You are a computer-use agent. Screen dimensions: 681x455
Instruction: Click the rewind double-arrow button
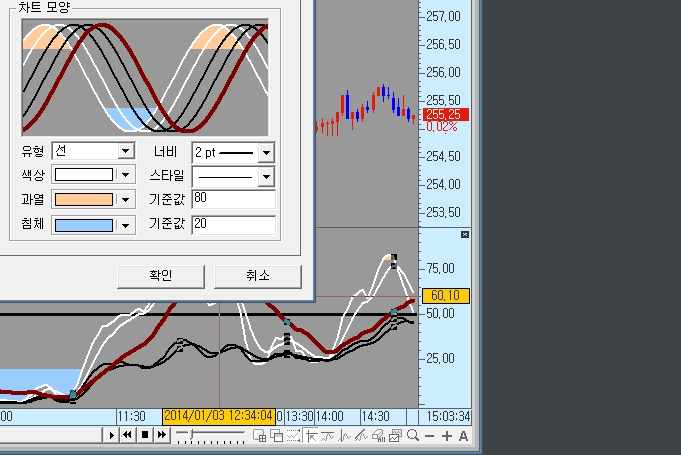[x=128, y=435]
